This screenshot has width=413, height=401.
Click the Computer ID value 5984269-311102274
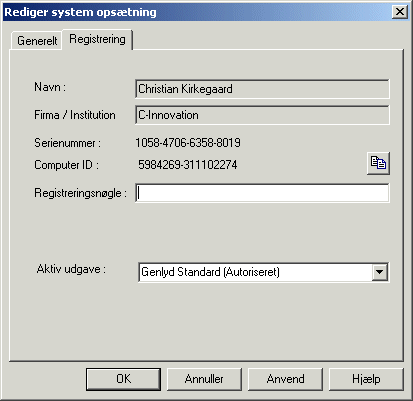tap(188, 165)
